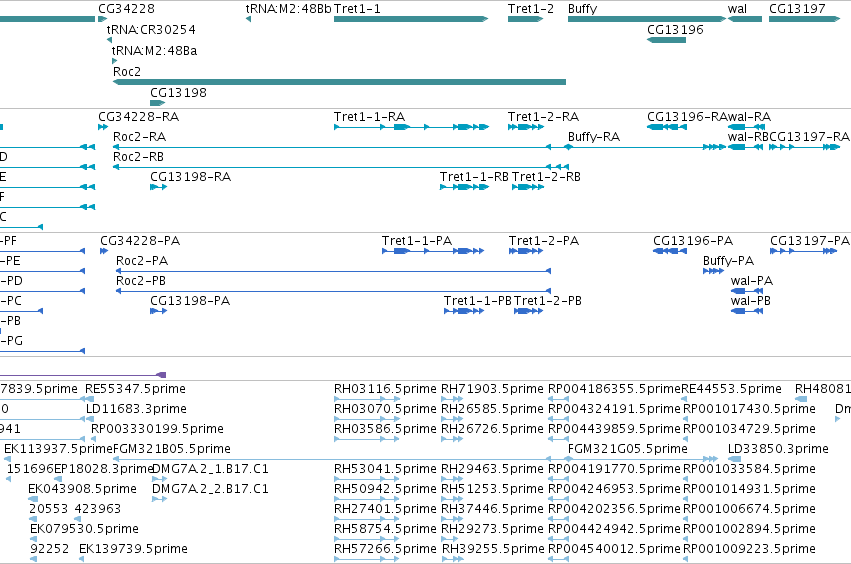Select the Tret1-1-RB transcript label
This screenshot has width=851, height=564.
(x=474, y=177)
